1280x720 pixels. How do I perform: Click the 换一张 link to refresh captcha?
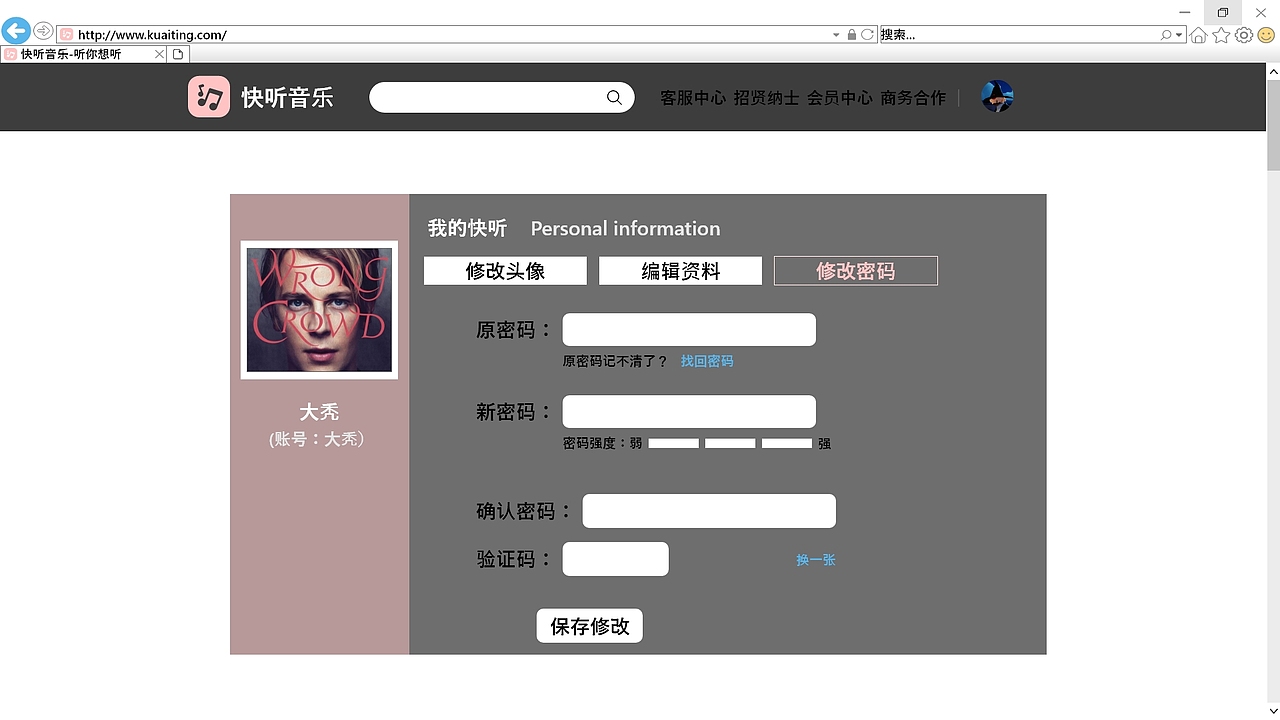click(x=814, y=560)
